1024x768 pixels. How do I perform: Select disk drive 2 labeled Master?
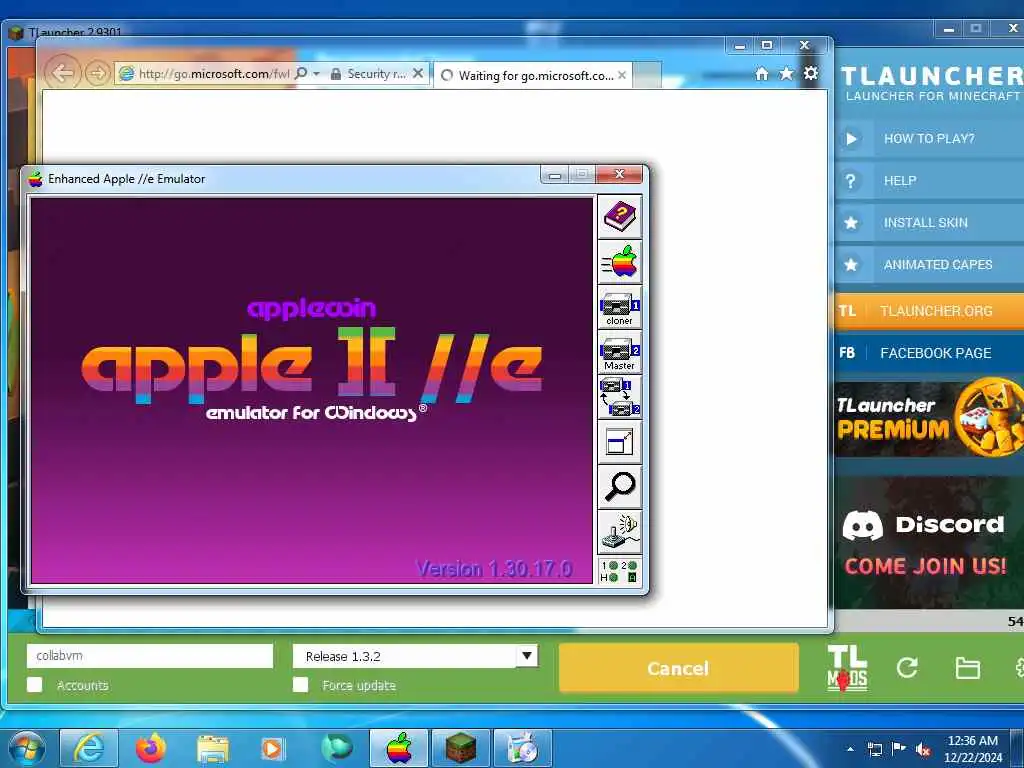[619, 352]
